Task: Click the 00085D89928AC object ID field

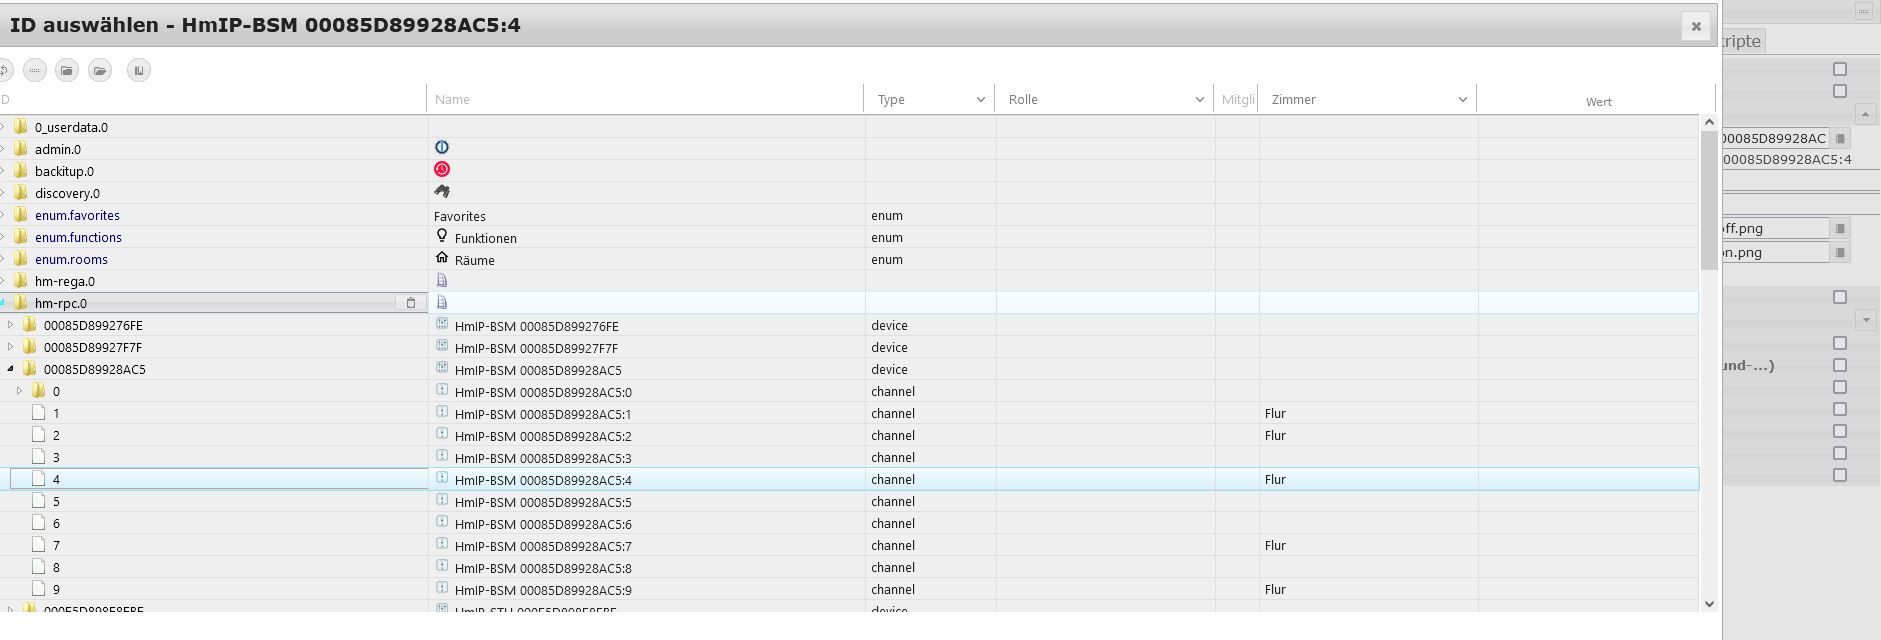Action: pyautogui.click(x=1776, y=138)
